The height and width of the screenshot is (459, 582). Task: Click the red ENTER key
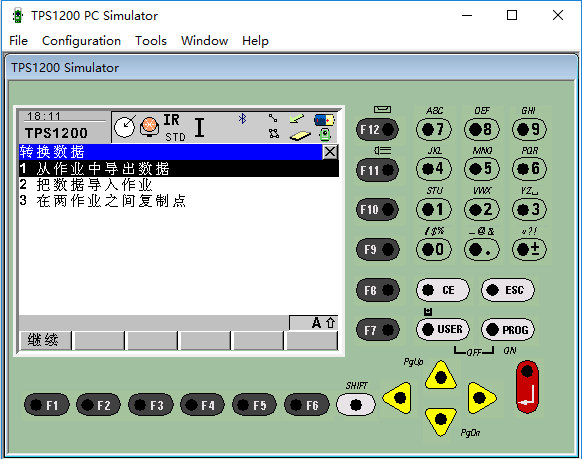pos(527,387)
